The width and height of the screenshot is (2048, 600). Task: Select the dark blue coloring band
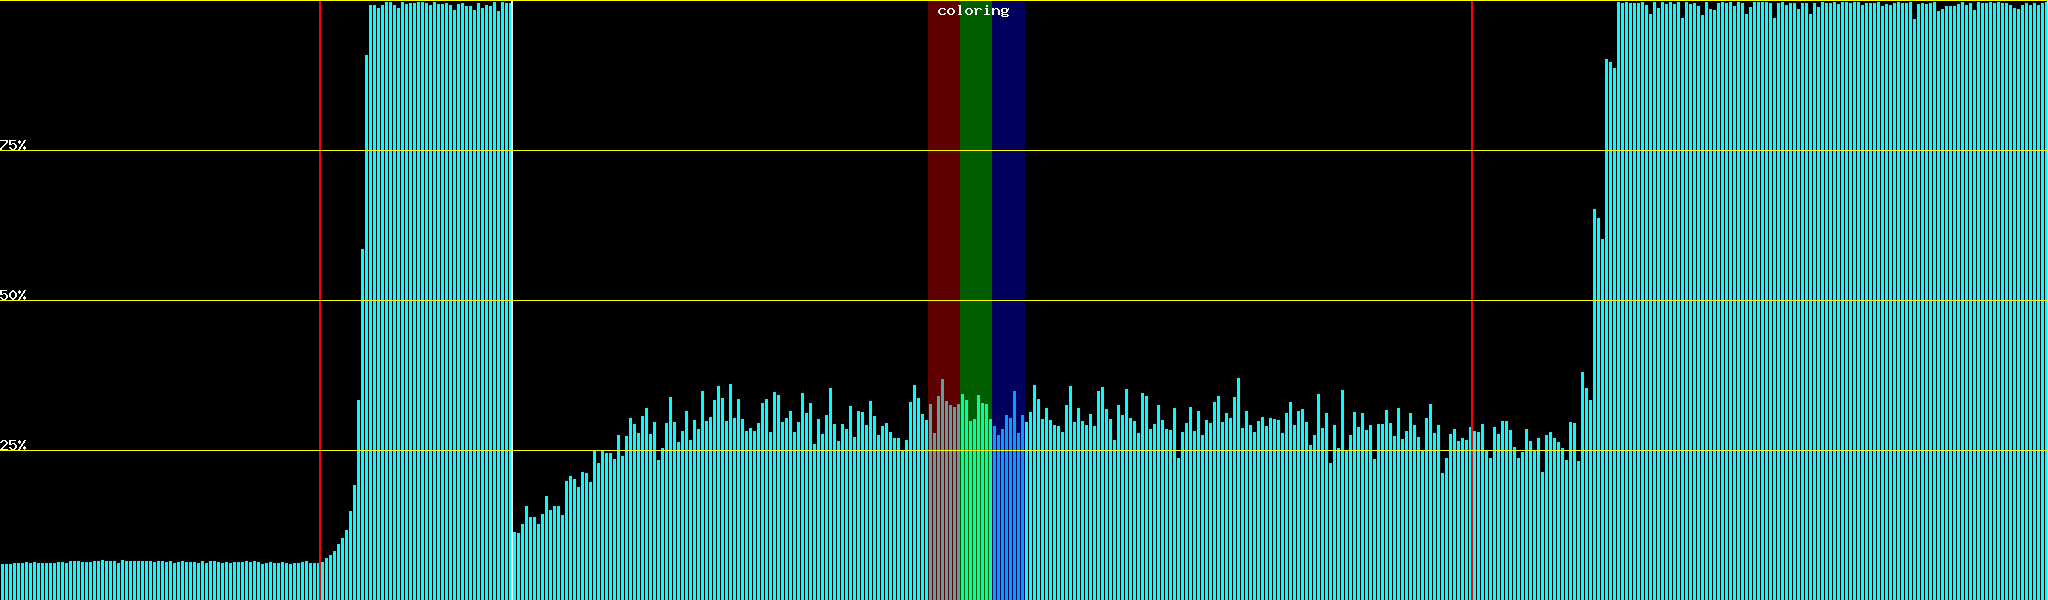click(1008, 200)
